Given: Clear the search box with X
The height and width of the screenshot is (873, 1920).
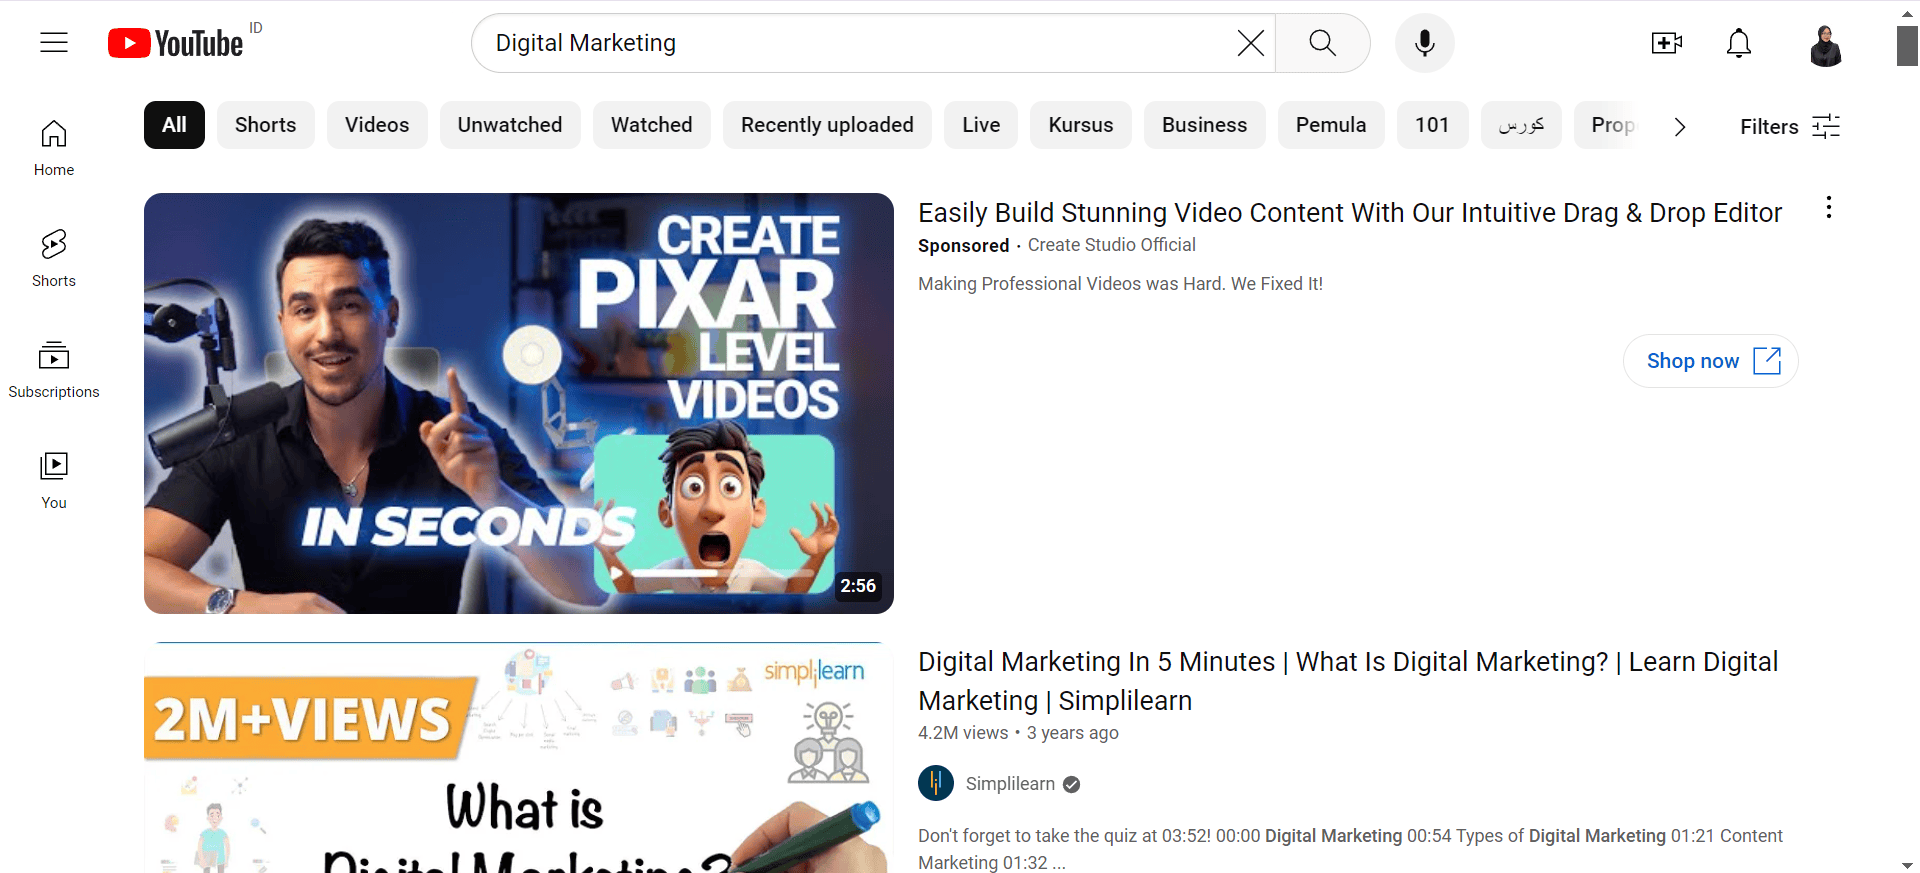Looking at the screenshot, I should click(1250, 43).
